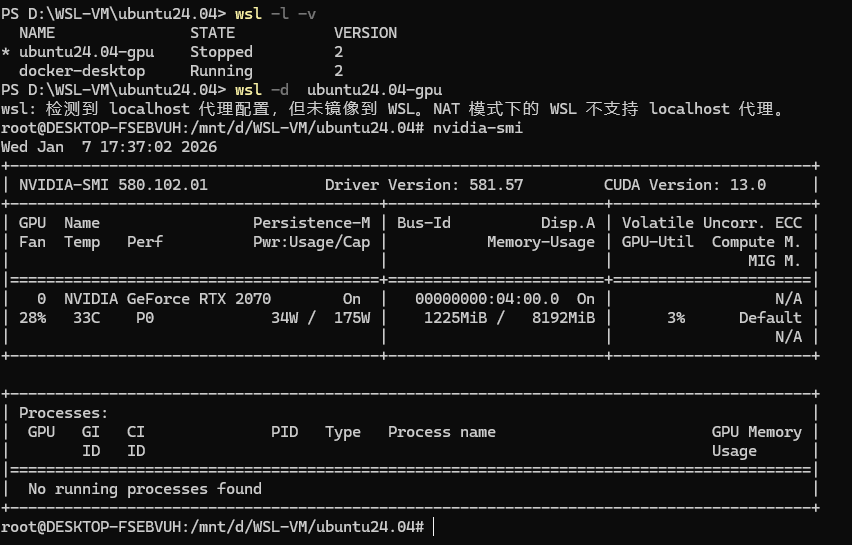This screenshot has height=545, width=852.
Task: Click the 33C temperature reading
Action: pos(78,318)
